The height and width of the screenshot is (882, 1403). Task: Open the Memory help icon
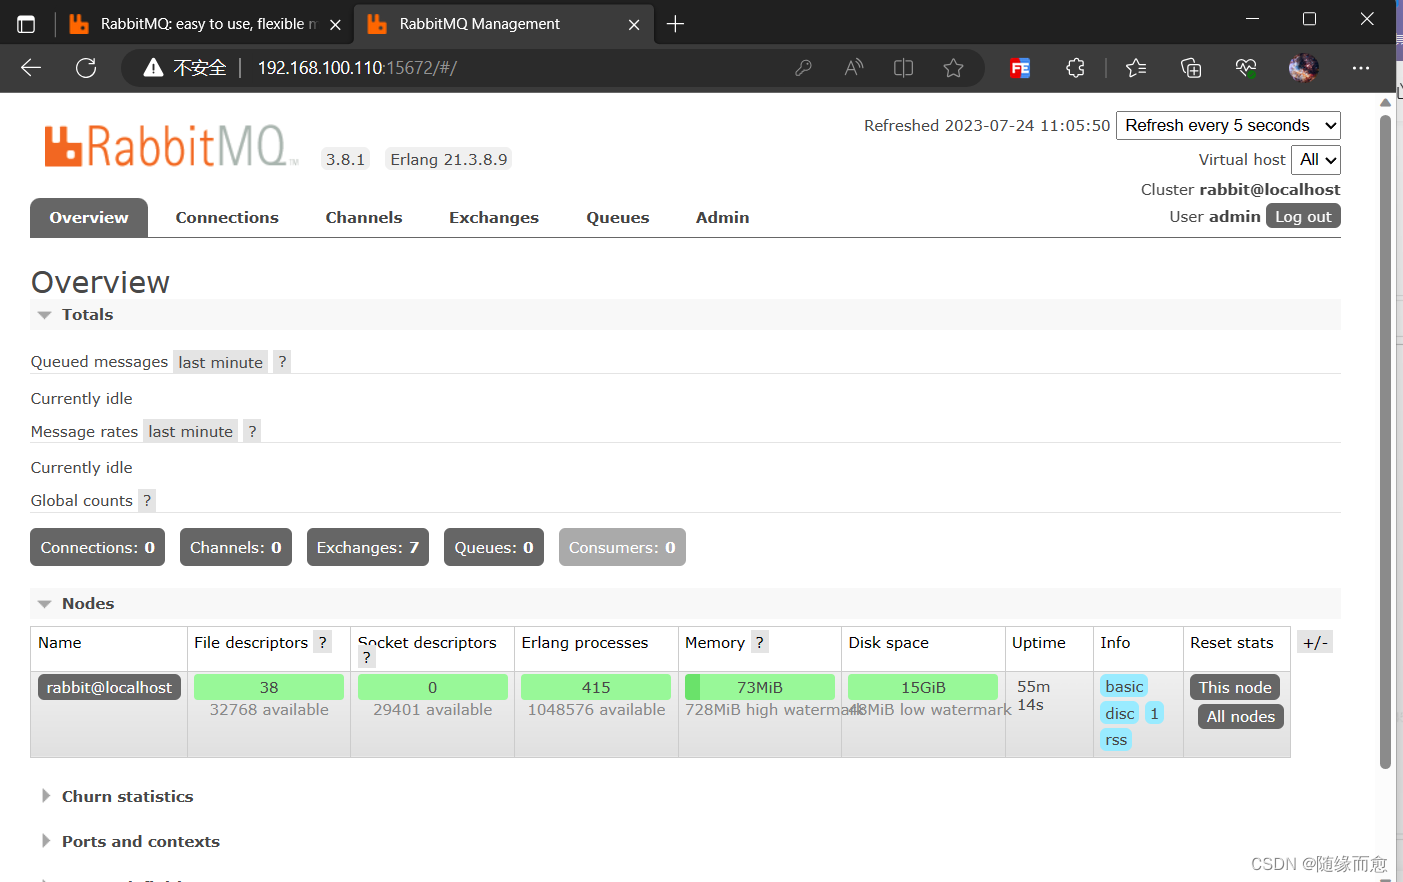click(759, 642)
